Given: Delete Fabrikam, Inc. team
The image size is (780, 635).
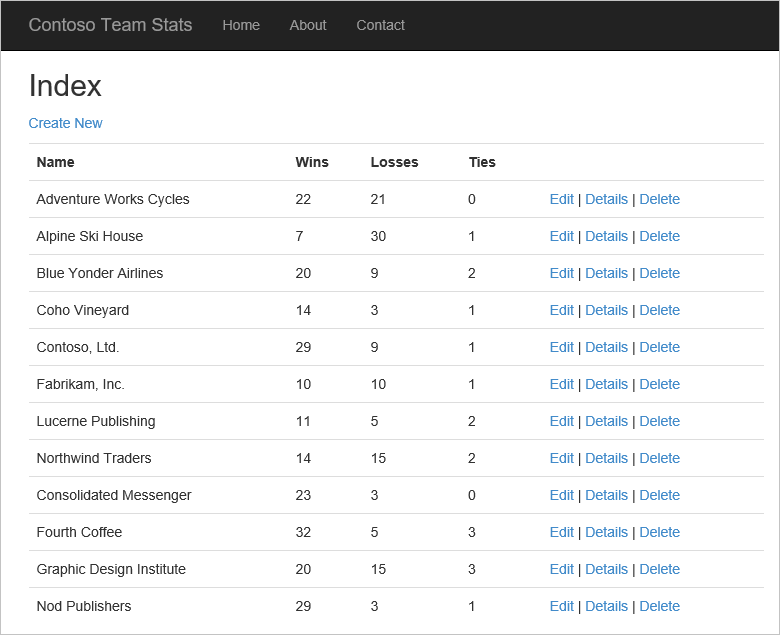Looking at the screenshot, I should click(x=659, y=384).
